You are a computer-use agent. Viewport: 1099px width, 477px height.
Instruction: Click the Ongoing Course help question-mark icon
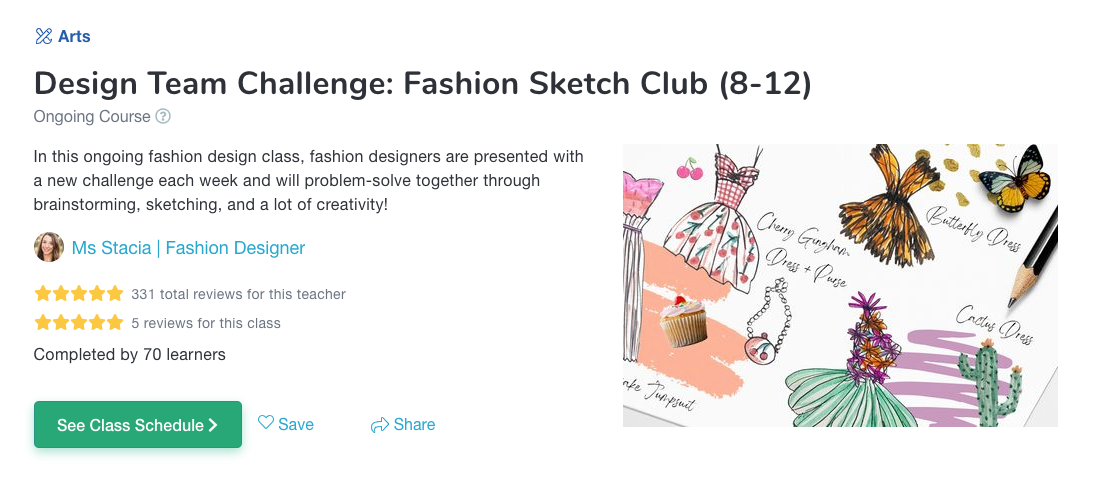coord(163,116)
